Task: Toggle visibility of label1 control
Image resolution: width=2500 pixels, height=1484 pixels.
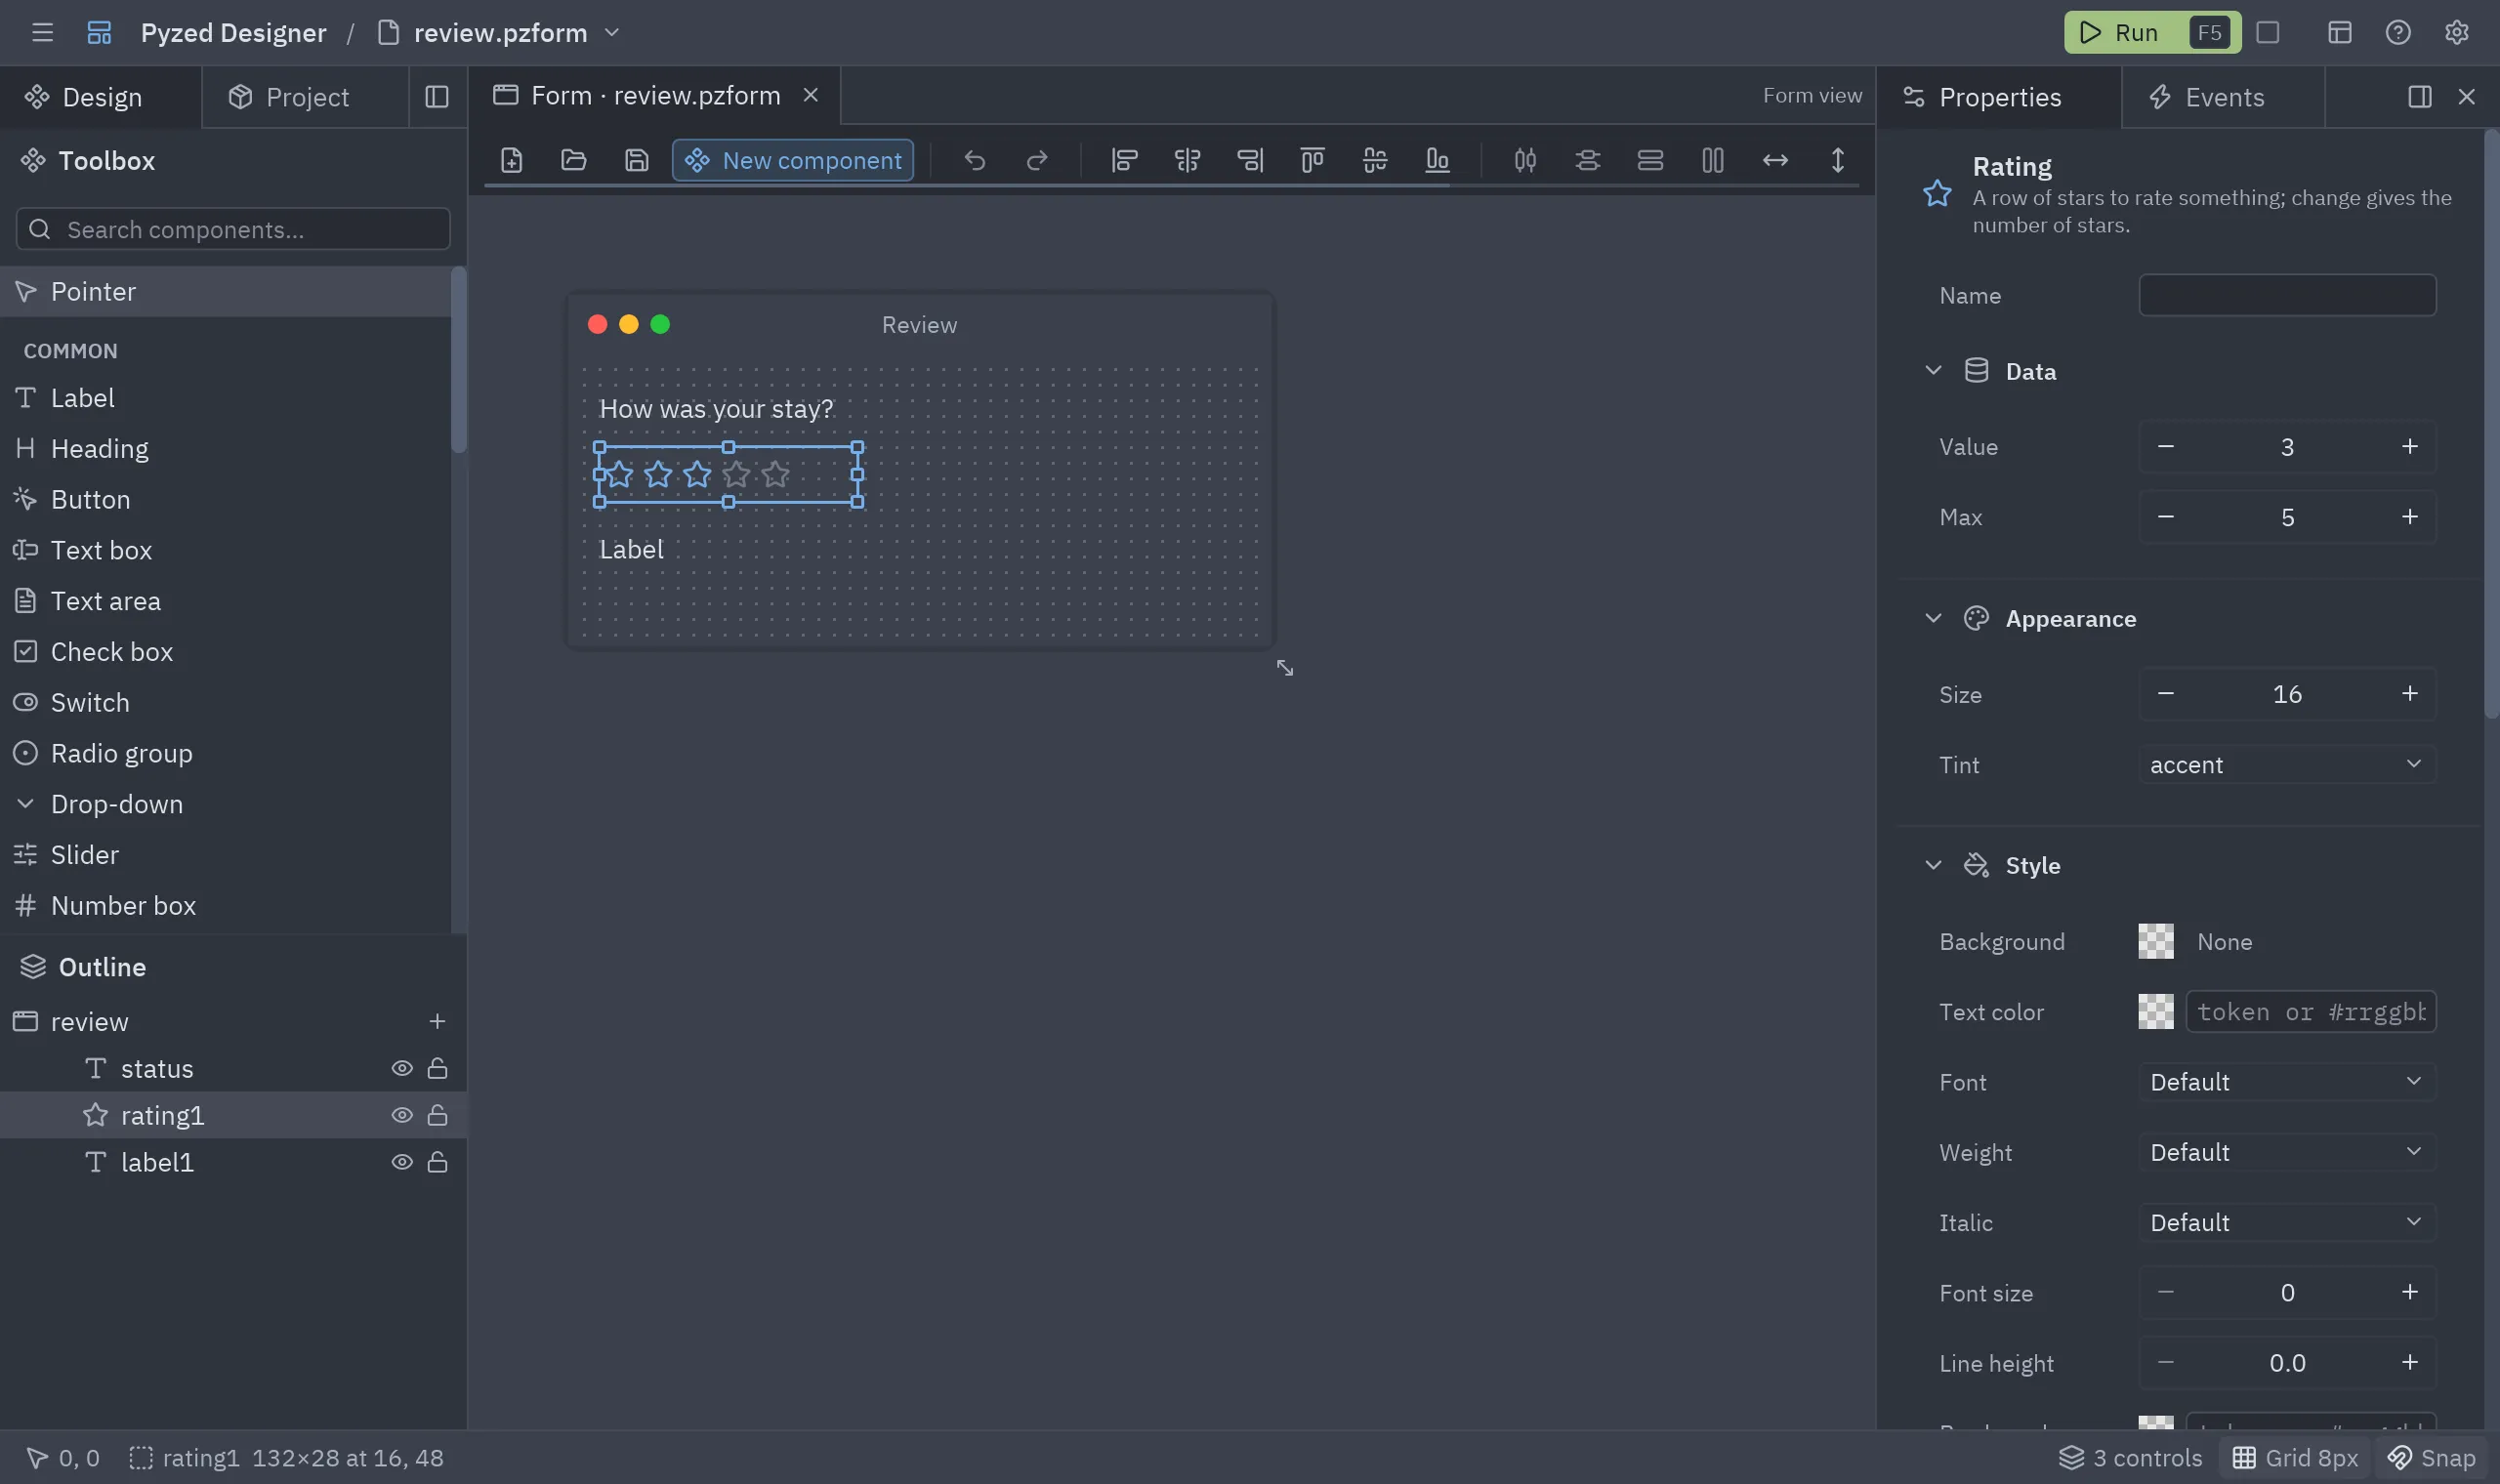Action: click(x=402, y=1162)
